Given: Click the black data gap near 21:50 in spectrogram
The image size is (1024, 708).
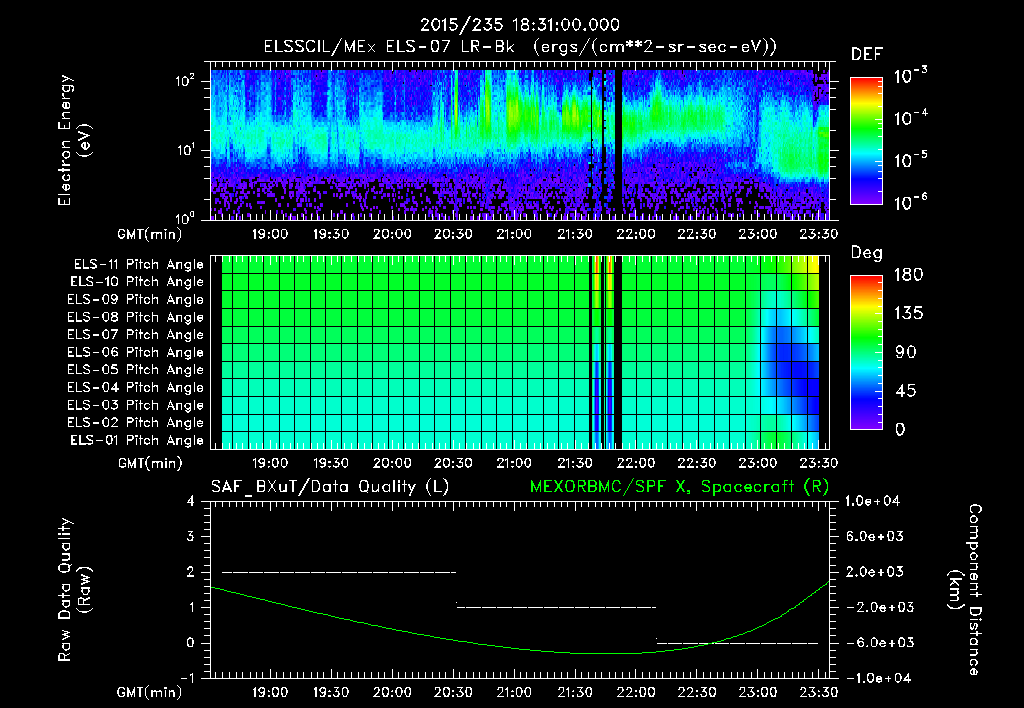Looking at the screenshot, I should tap(618, 144).
